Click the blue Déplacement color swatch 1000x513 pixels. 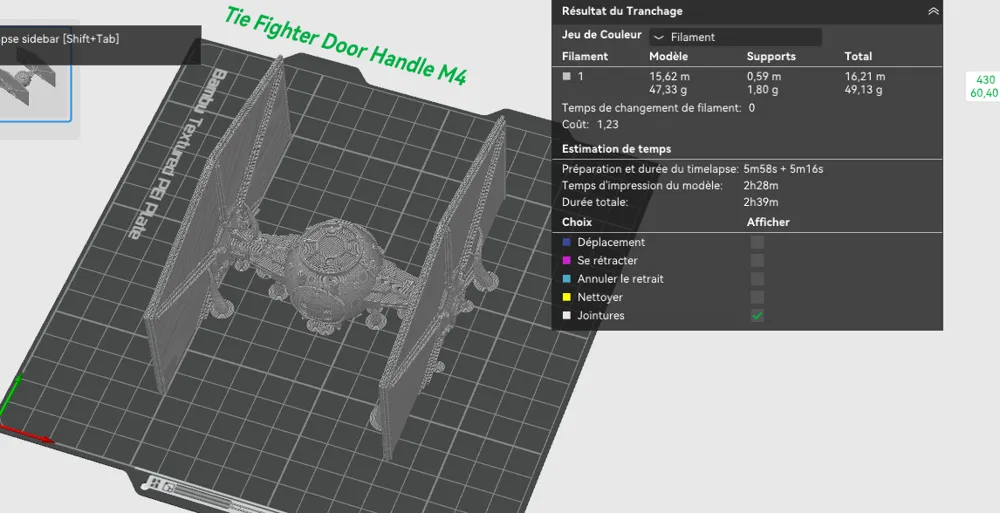pyautogui.click(x=566, y=242)
